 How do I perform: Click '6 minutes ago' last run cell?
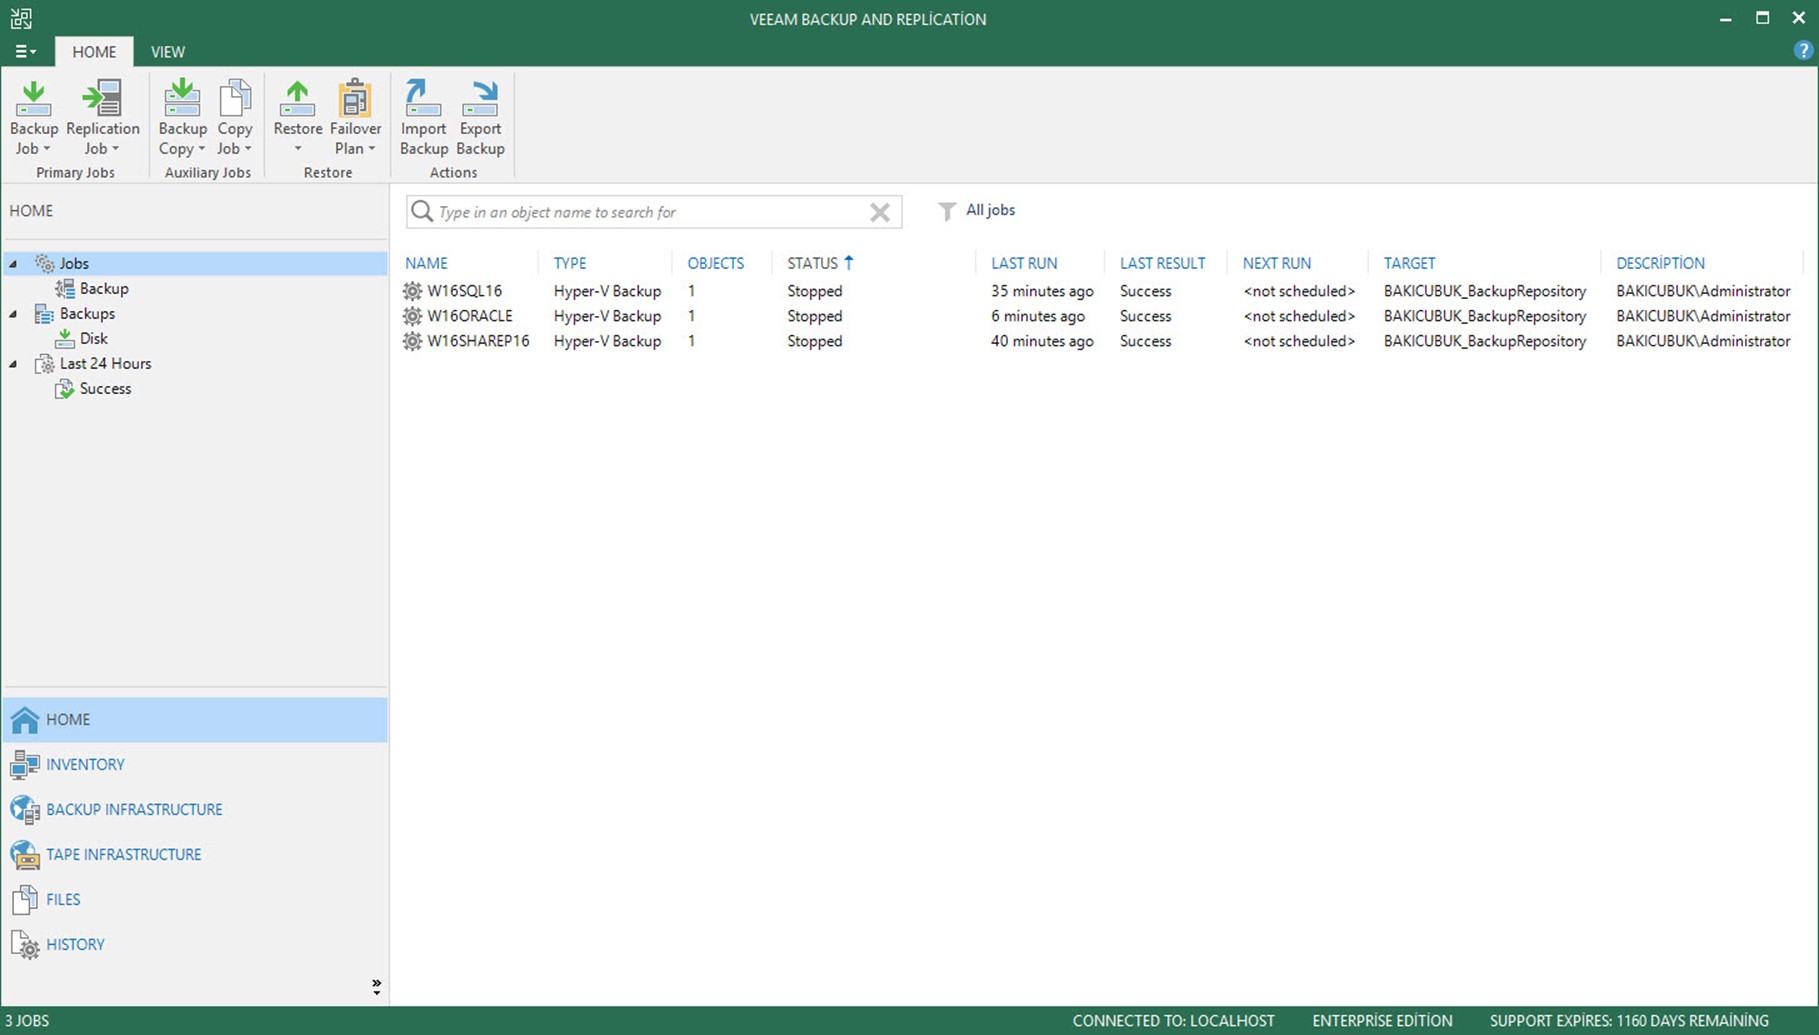tap(1038, 316)
